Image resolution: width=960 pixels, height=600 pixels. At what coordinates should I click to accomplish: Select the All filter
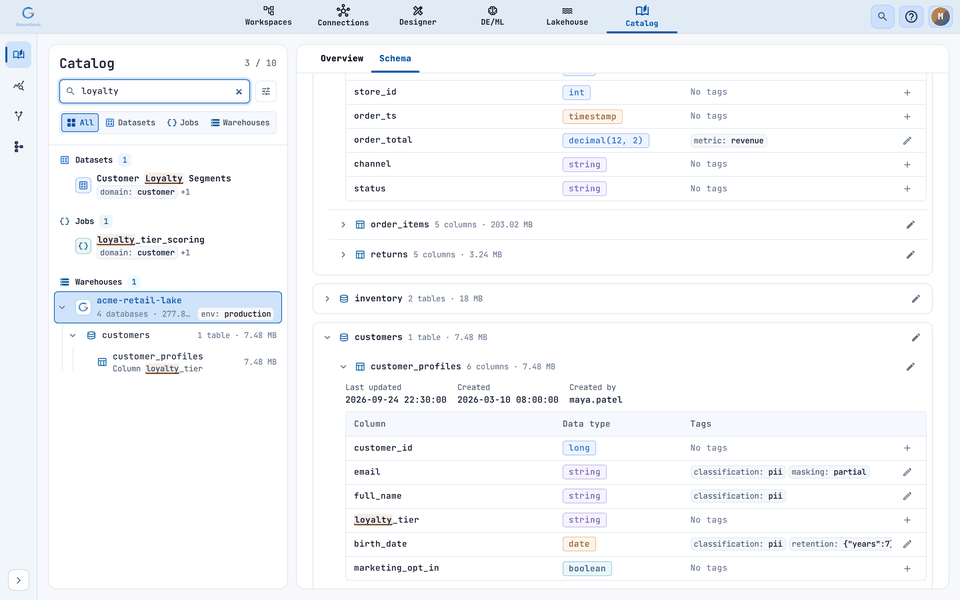pyautogui.click(x=80, y=122)
